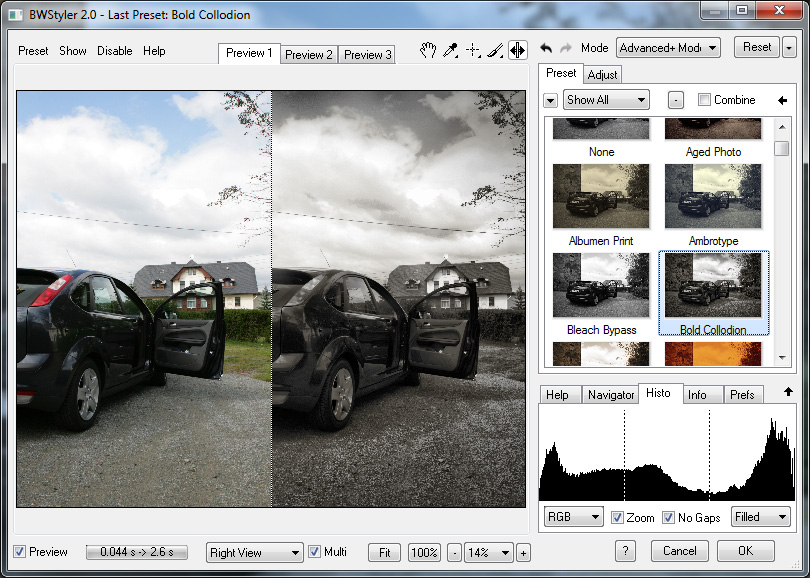Disable the Multi checkbox
Screen dimensions: 810x578
coord(315,552)
